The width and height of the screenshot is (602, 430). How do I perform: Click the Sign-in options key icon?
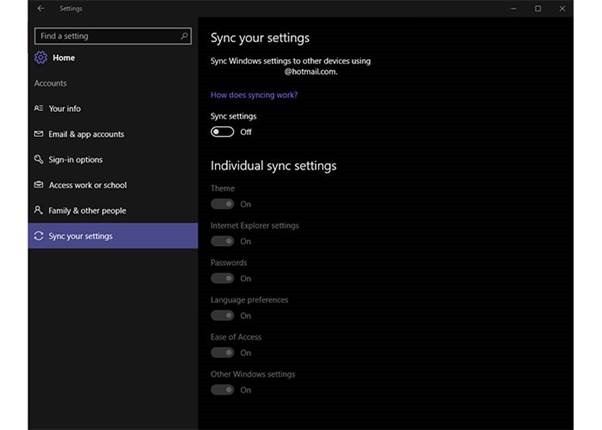[39, 159]
